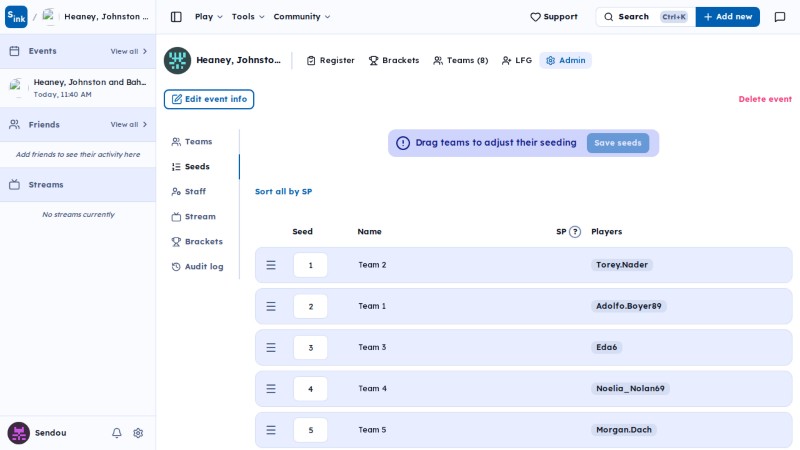The width and height of the screenshot is (800, 450).
Task: View all events chevron link
Action: (129, 52)
